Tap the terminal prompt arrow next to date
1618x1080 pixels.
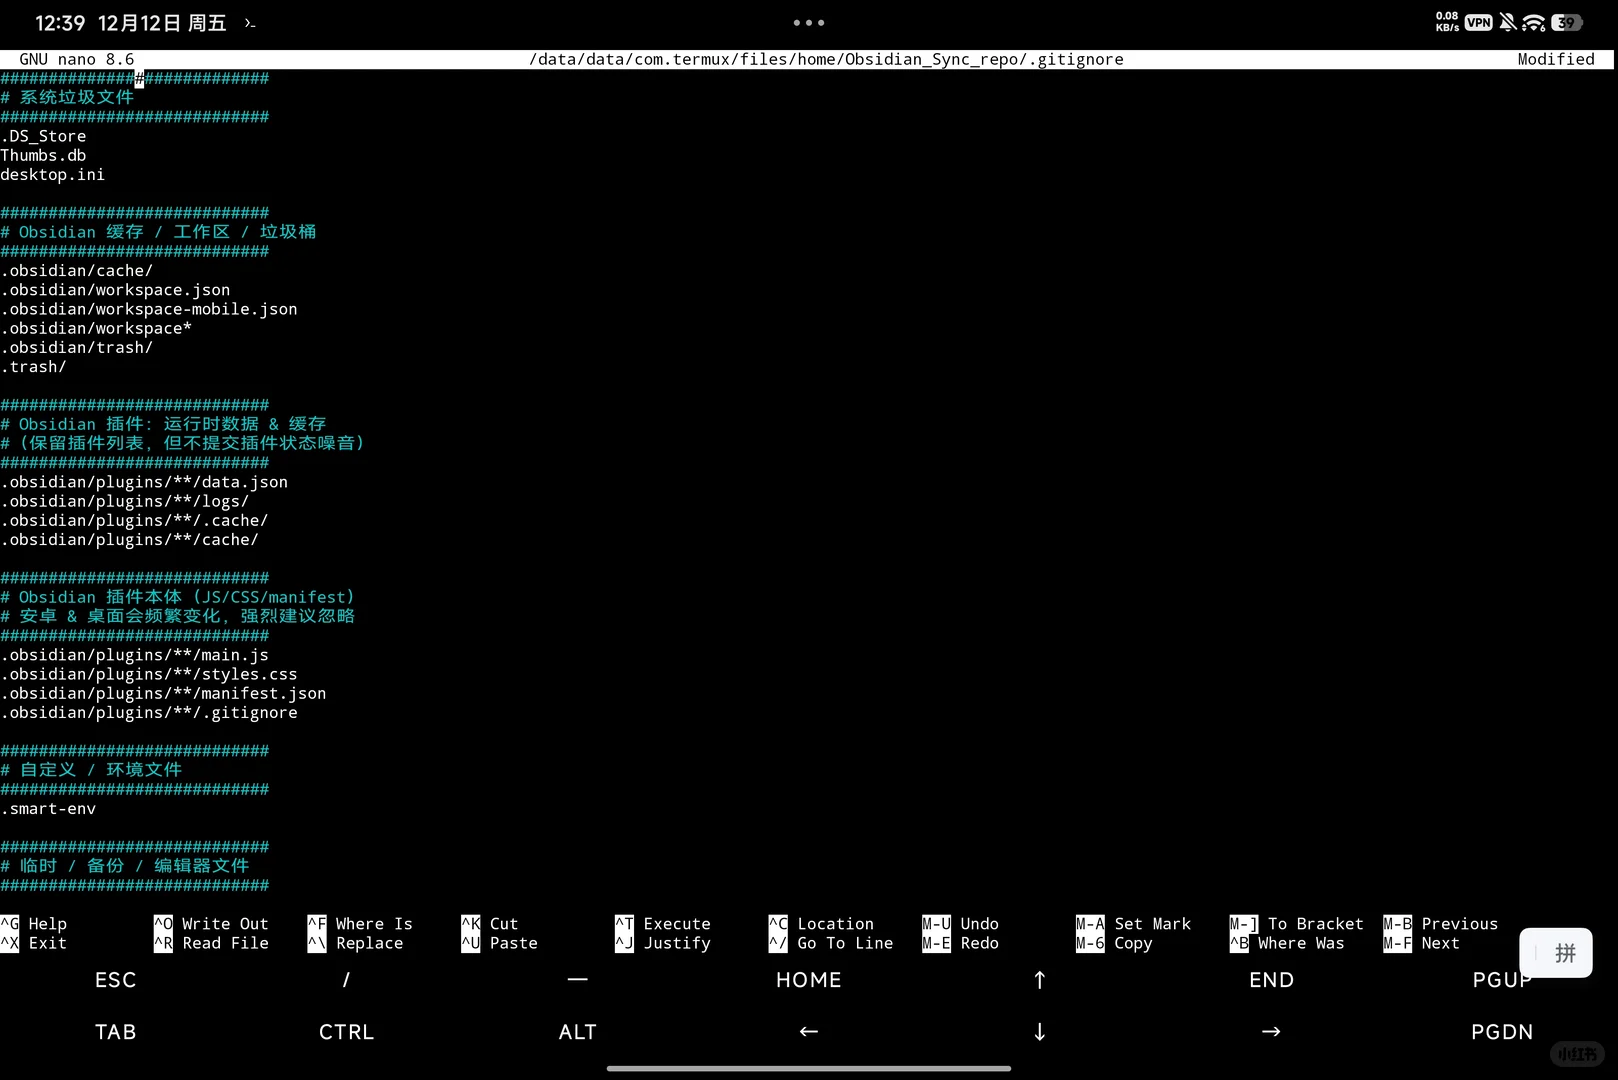click(x=249, y=23)
